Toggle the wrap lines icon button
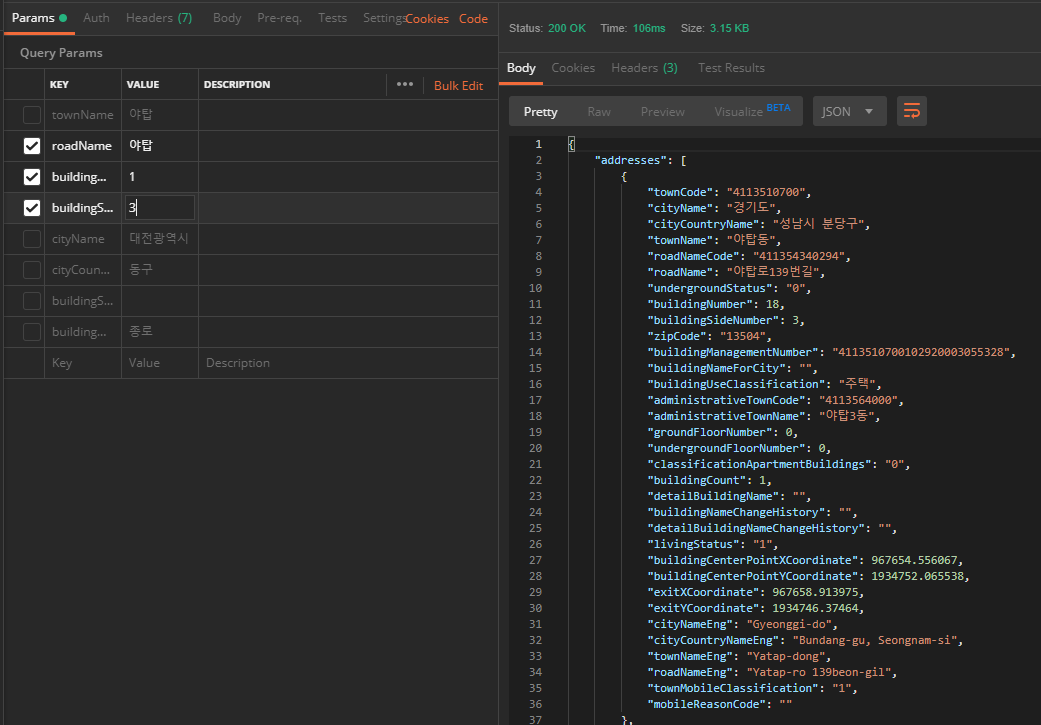1041x725 pixels. 912,111
